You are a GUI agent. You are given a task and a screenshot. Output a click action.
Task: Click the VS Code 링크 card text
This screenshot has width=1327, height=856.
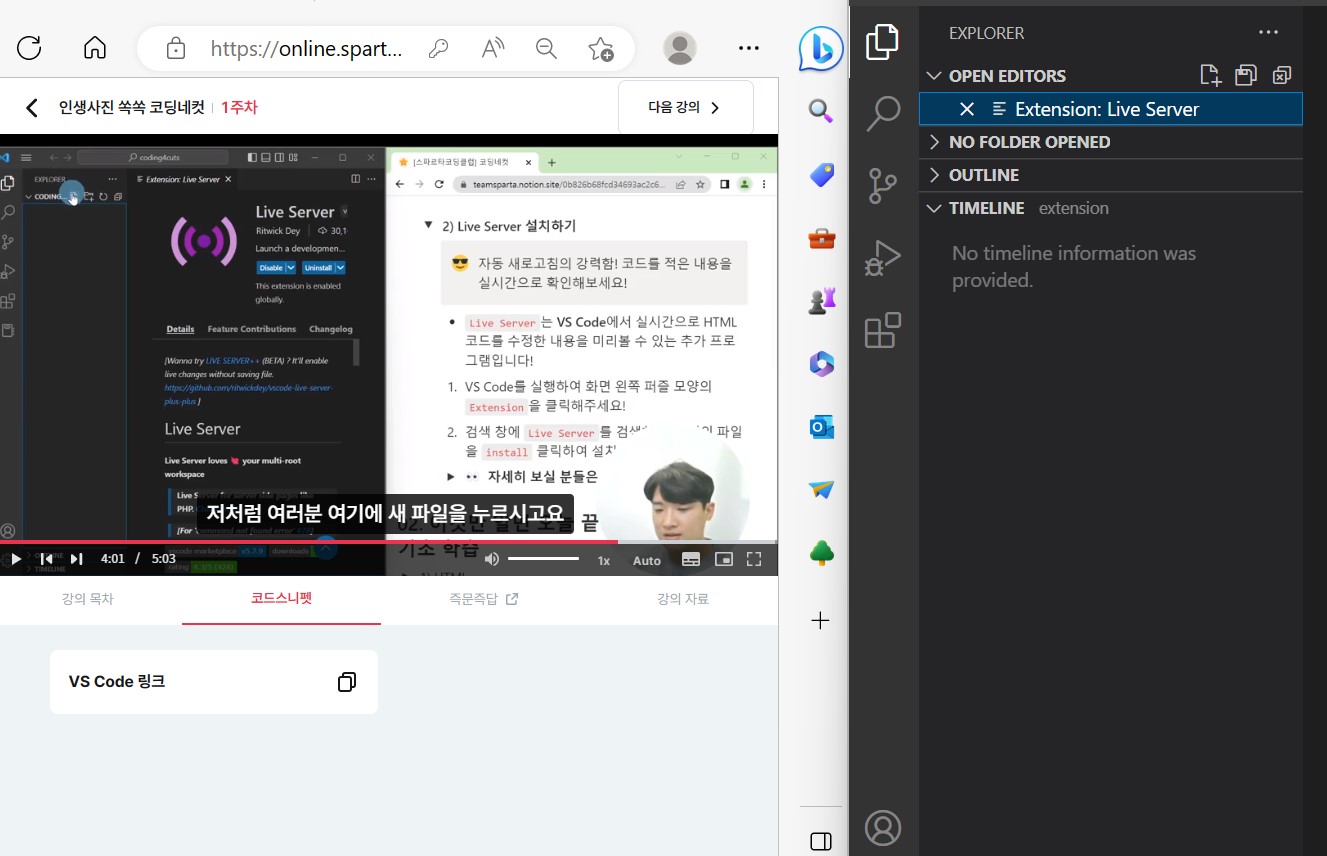117,682
